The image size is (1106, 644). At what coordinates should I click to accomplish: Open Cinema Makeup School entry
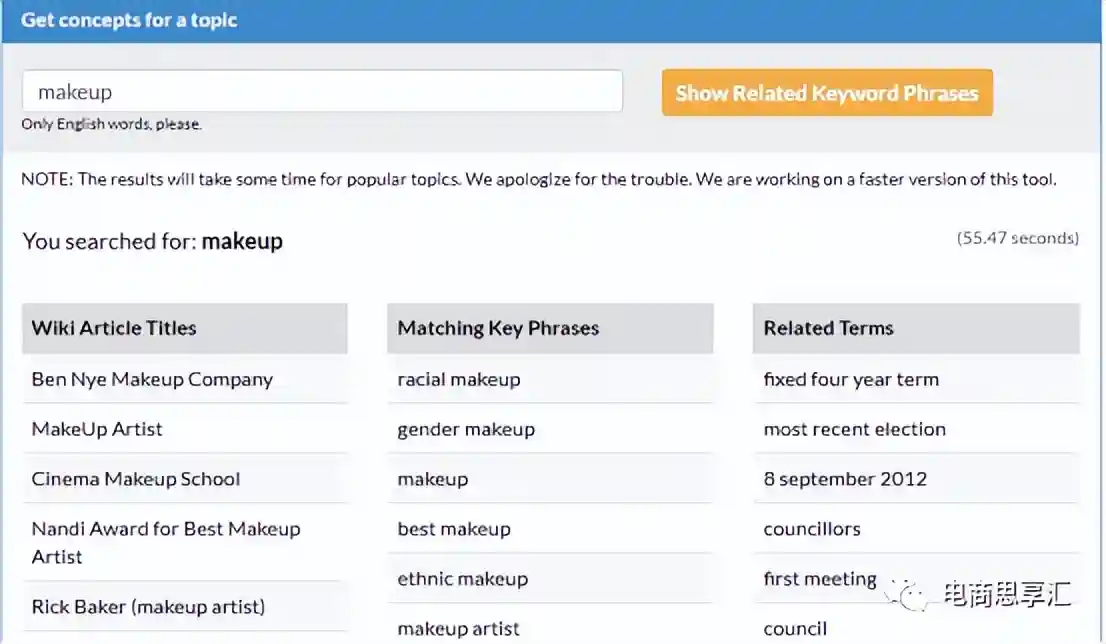(x=136, y=479)
